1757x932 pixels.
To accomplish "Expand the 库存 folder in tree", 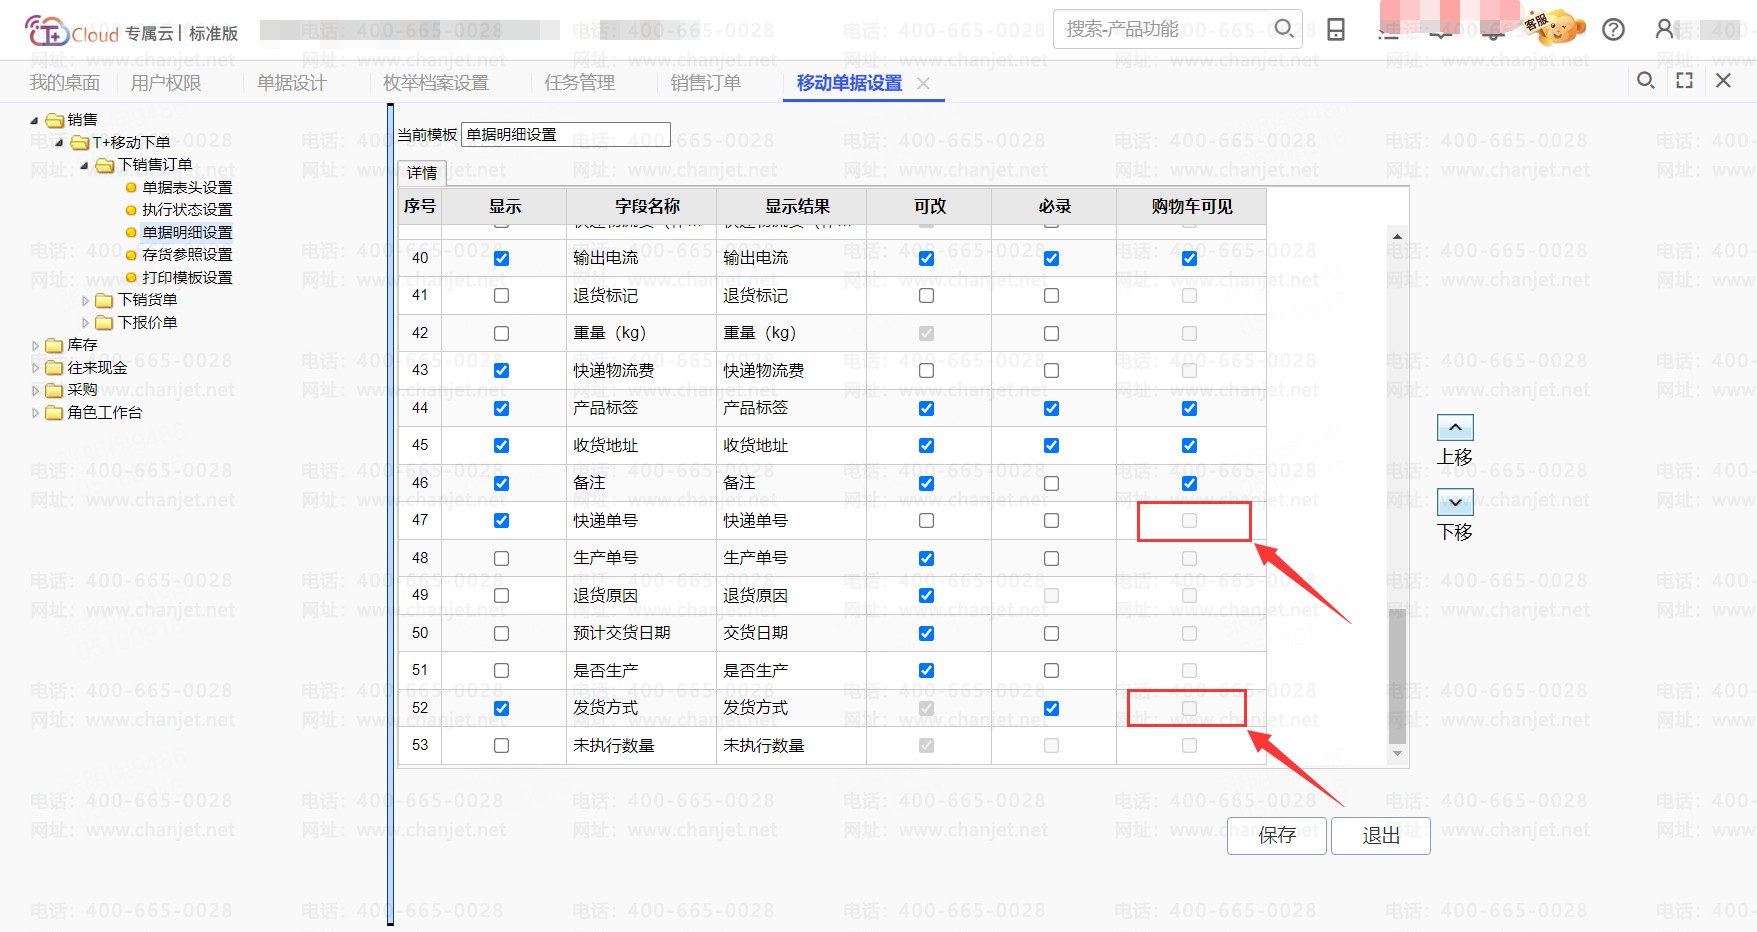I will [36, 345].
